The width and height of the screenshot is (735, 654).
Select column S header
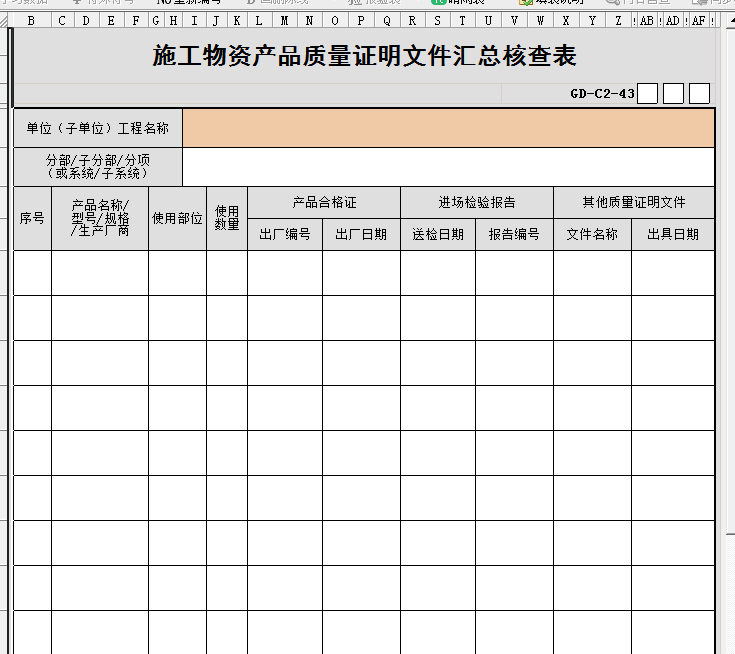pyautogui.click(x=437, y=20)
